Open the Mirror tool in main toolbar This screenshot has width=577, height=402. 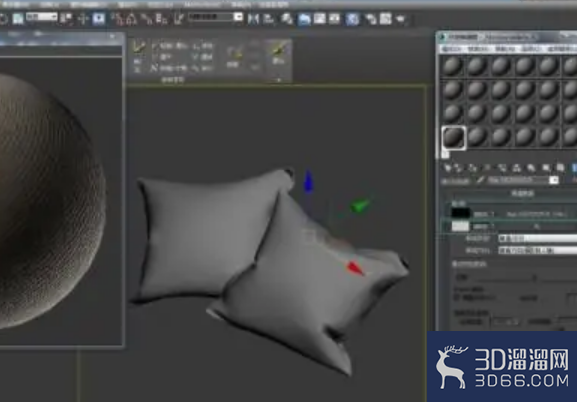[x=253, y=18]
